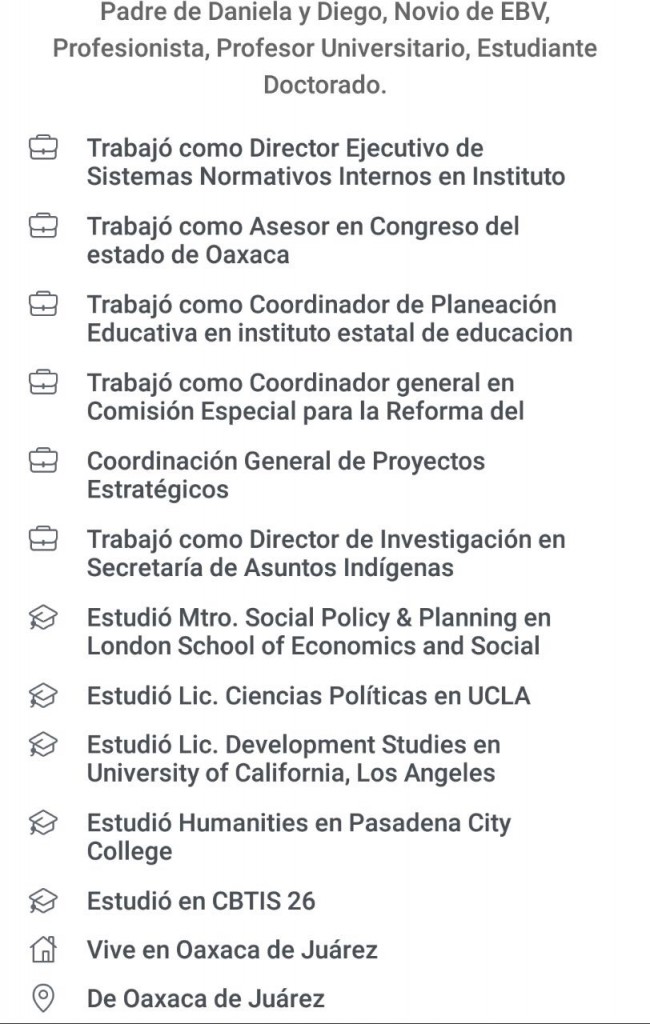Open Comisión Especial para la Reforma entry

pos(306,397)
